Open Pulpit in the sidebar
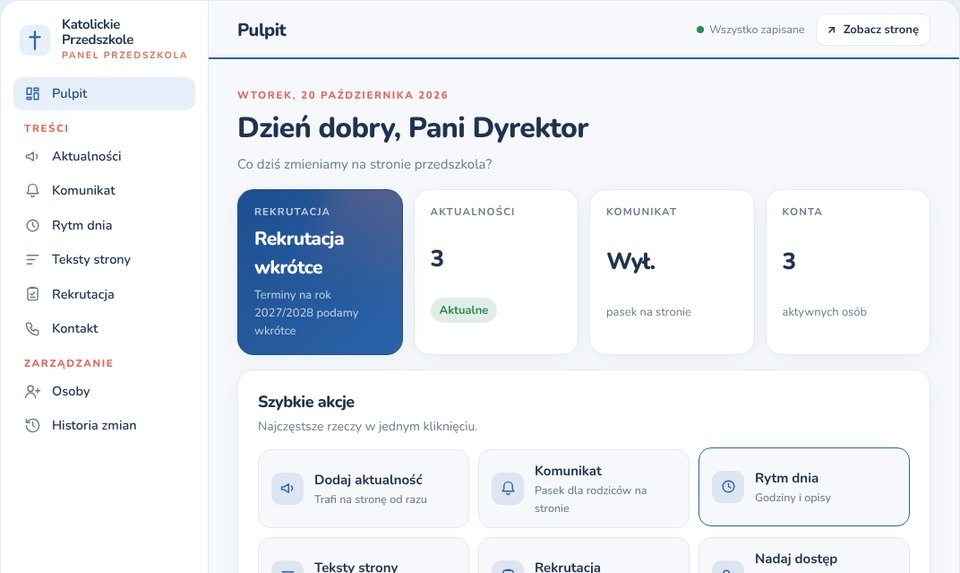The width and height of the screenshot is (960, 573). [x=104, y=94]
